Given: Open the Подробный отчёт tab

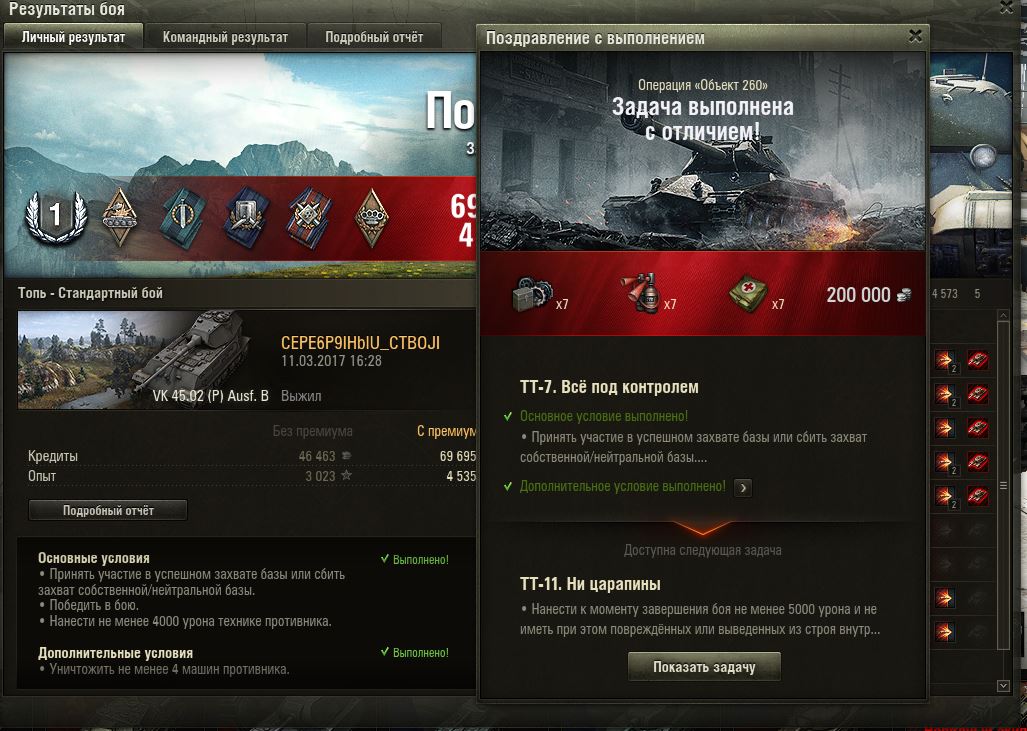Looking at the screenshot, I should 374,37.
